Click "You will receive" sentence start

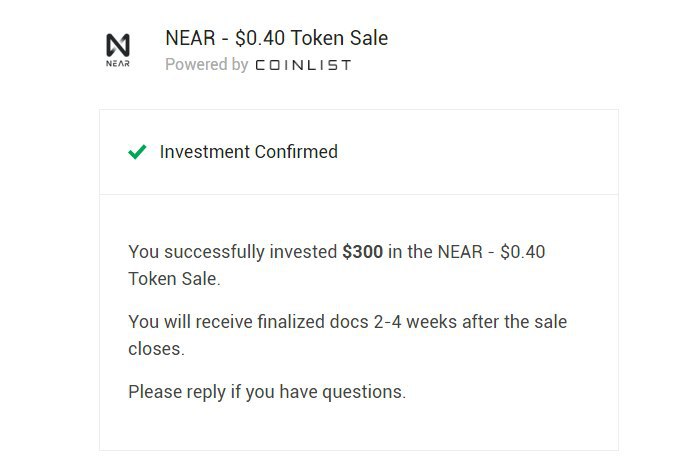pyautogui.click(x=191, y=322)
